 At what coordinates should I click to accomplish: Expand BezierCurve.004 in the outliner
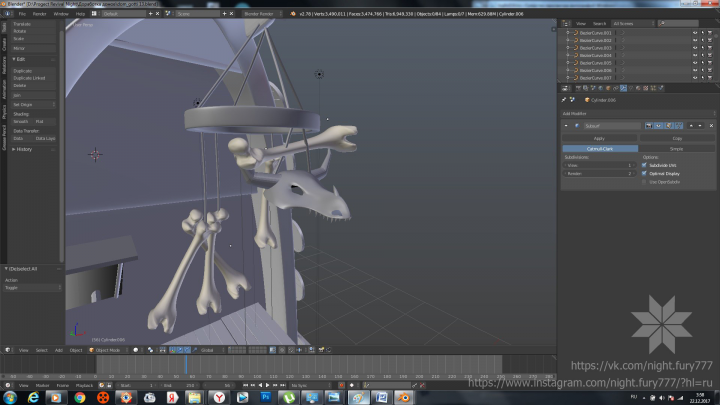568,56
